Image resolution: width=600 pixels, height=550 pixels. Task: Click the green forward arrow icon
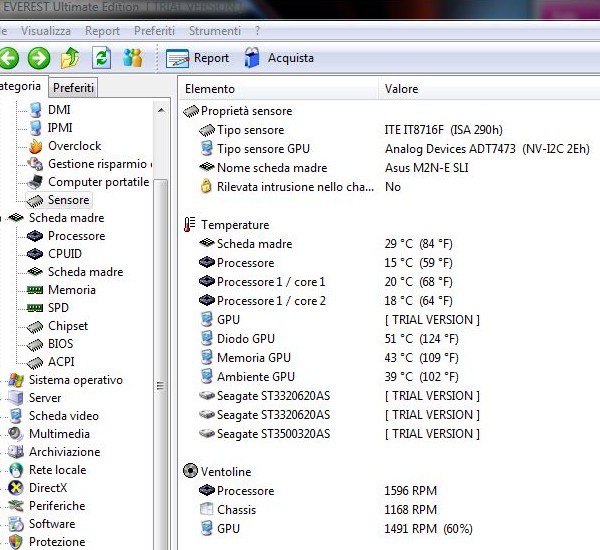[x=39, y=58]
